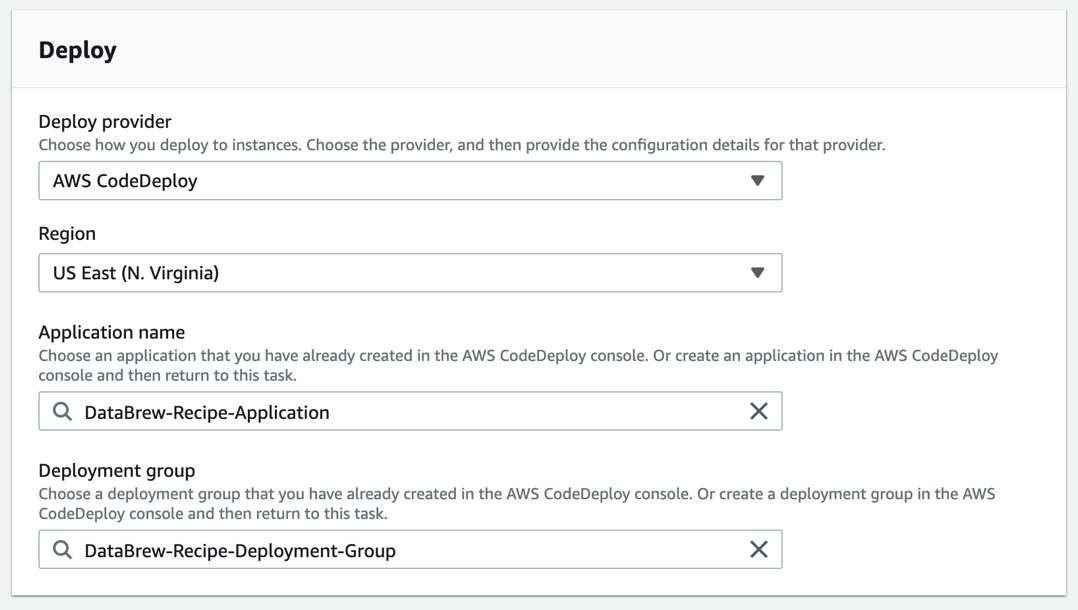Focus the DataBrew-Recipe-Deployment-Group input field
Screen dimensions: 1078x610
(x=400, y=550)
